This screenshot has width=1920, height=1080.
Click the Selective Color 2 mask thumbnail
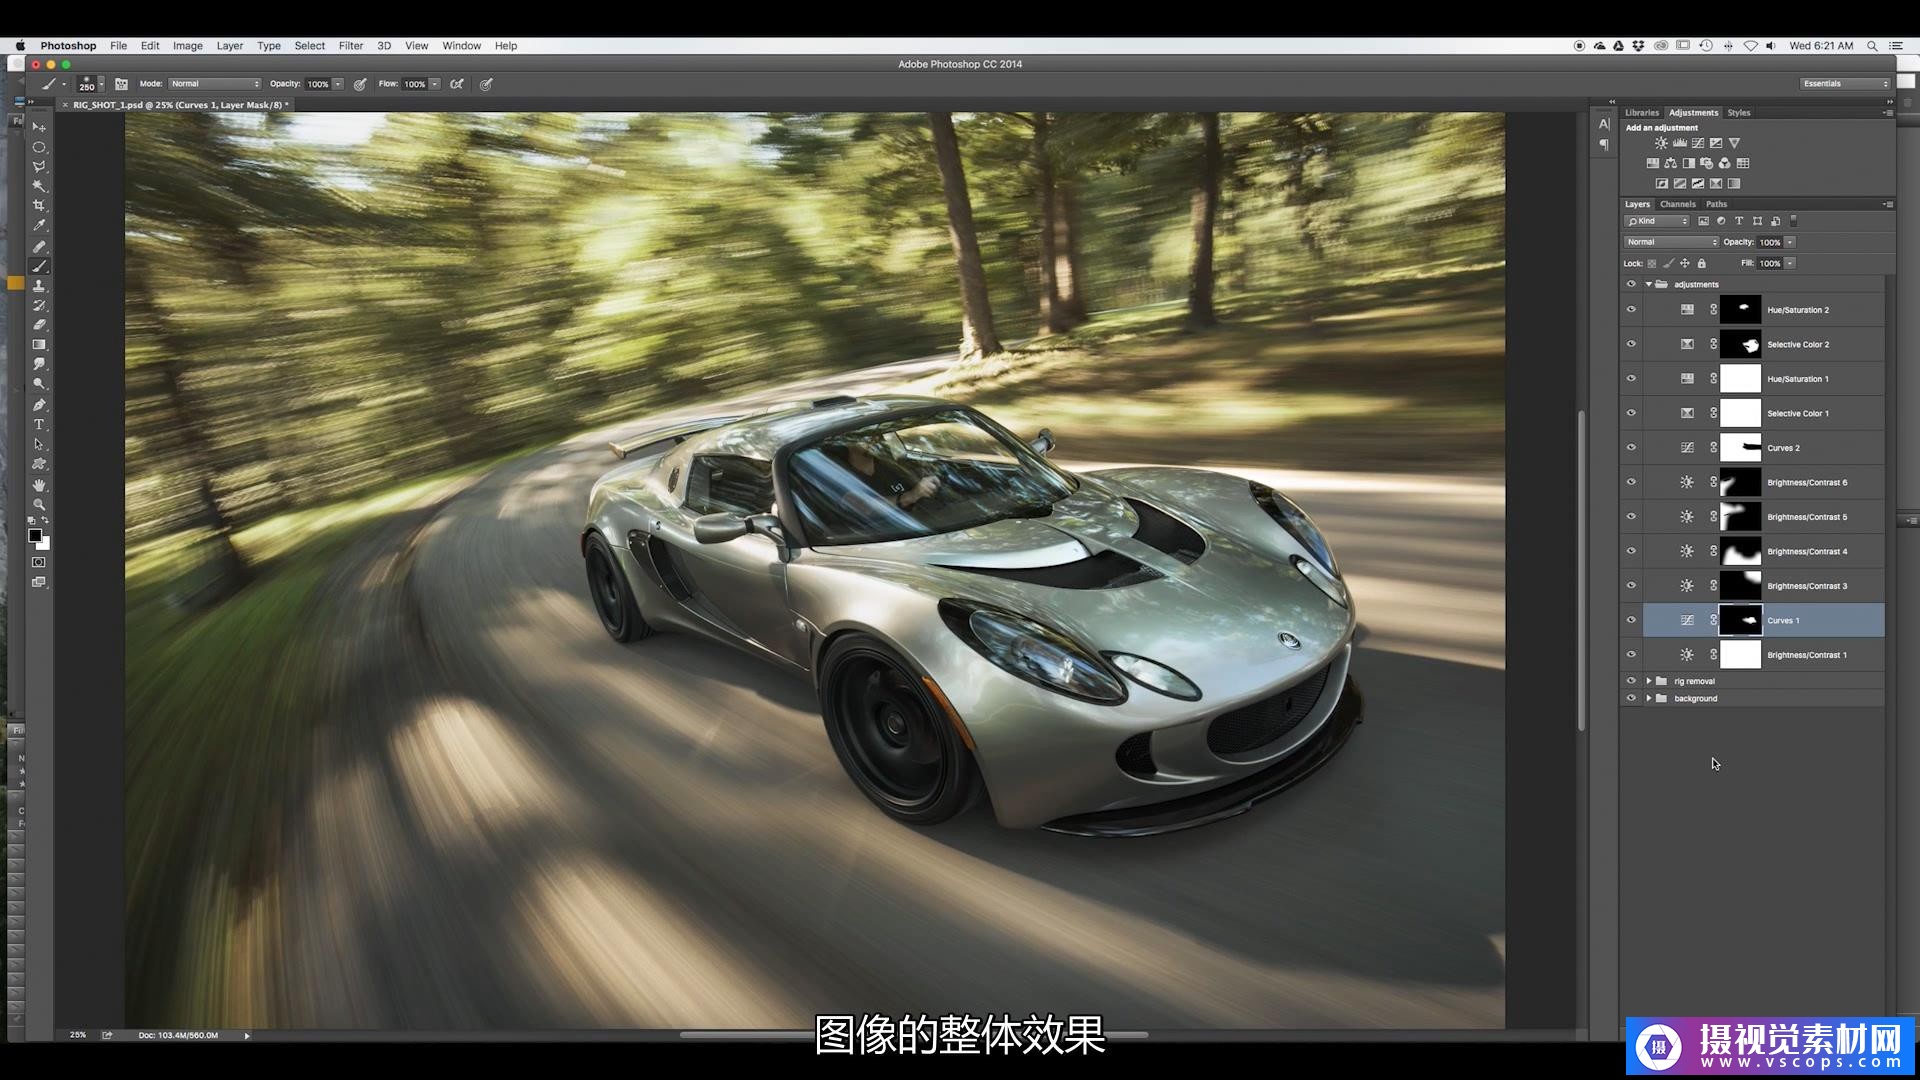1740,345
